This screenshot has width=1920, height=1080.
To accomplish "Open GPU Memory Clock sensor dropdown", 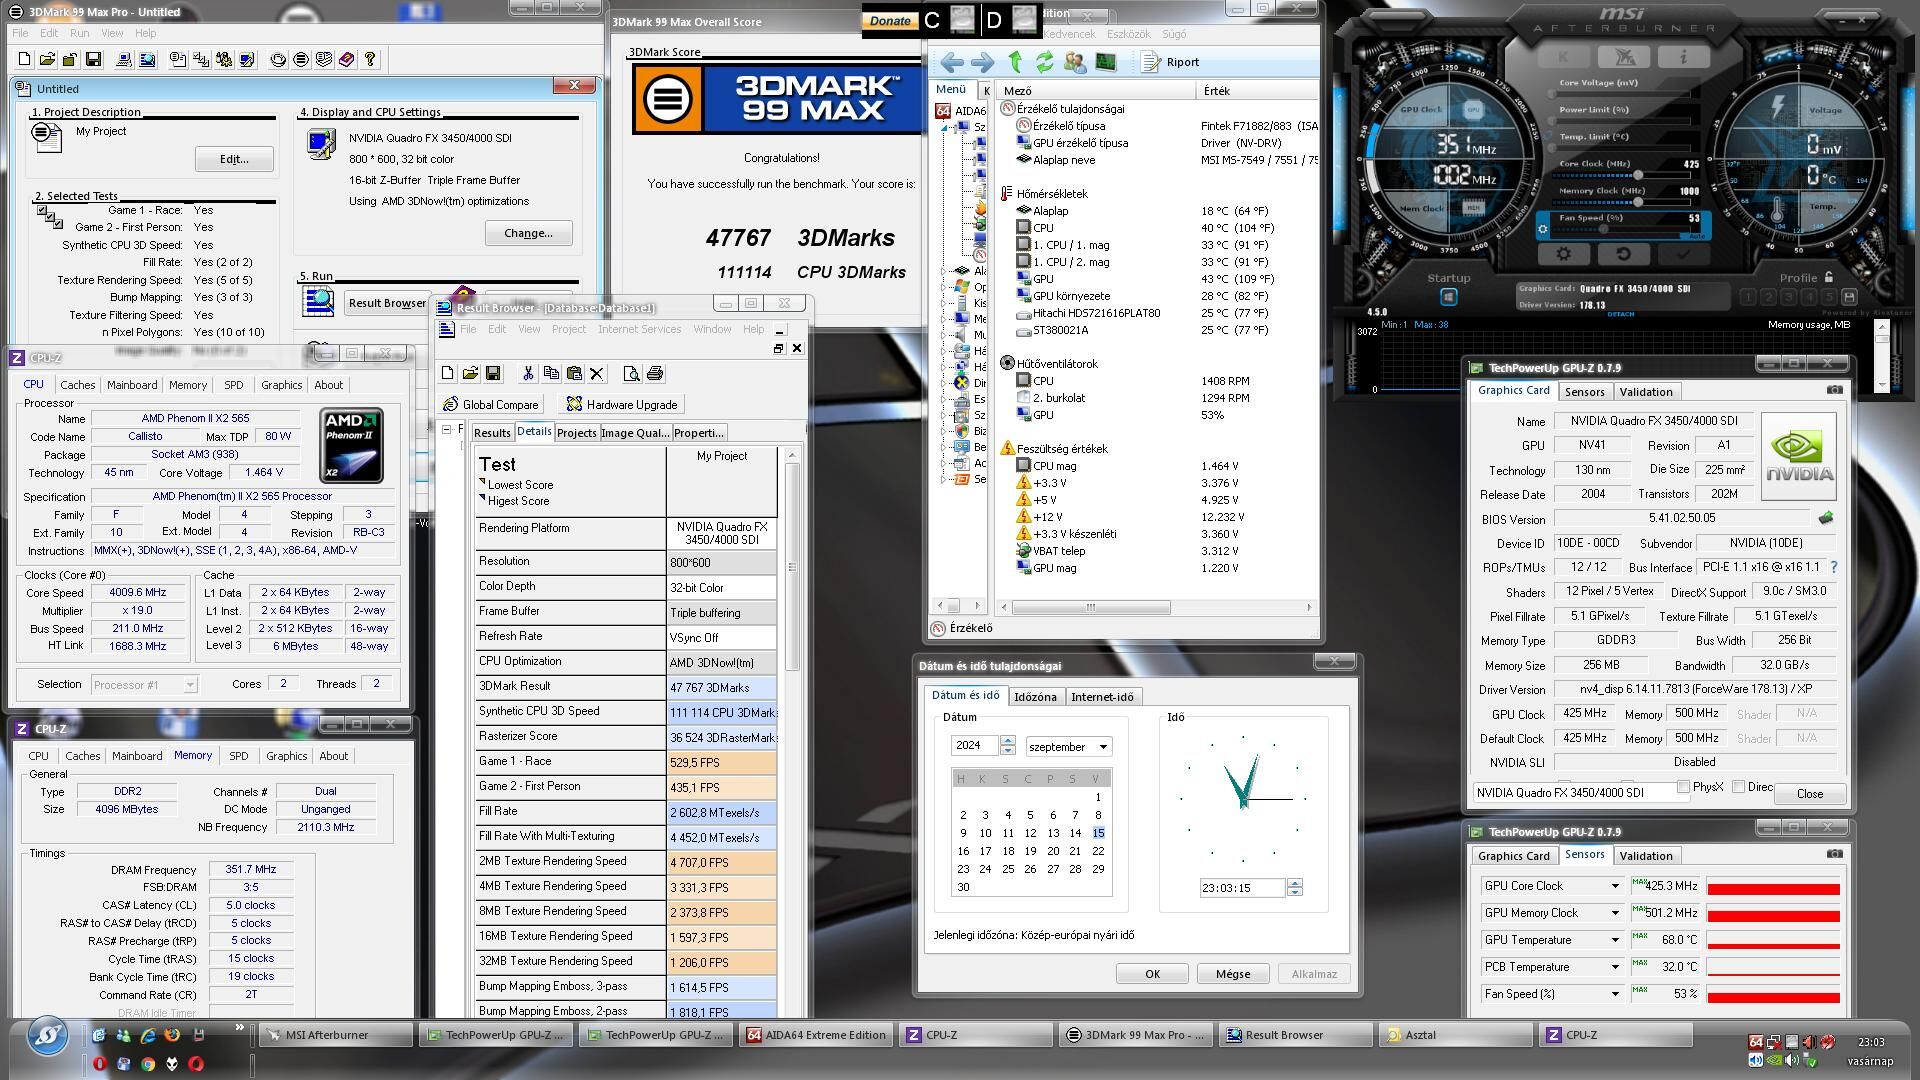I will (1614, 913).
